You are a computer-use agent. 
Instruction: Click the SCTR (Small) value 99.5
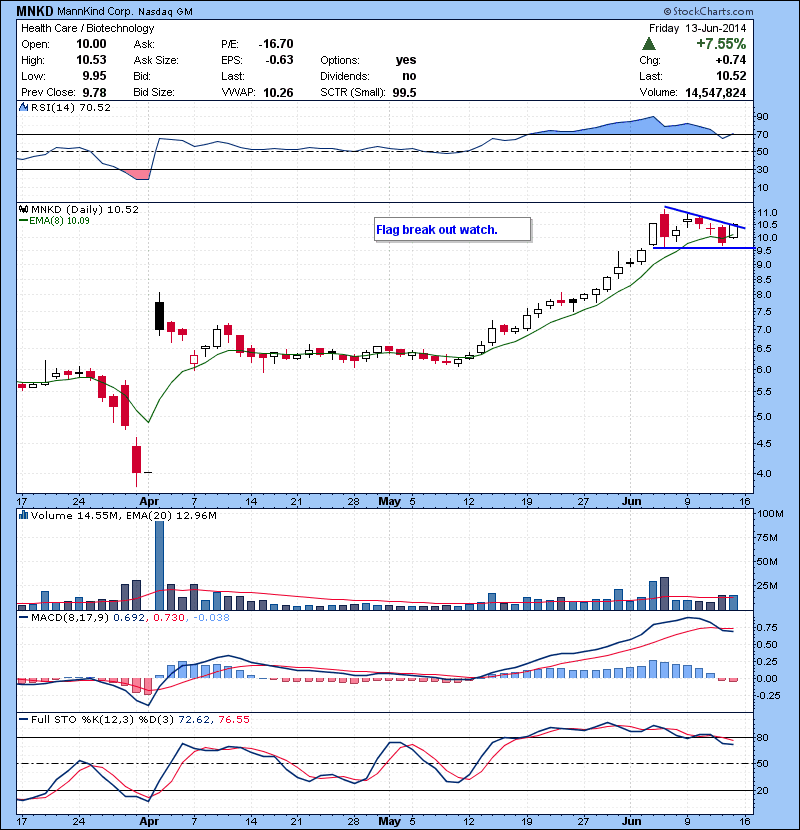pos(405,92)
